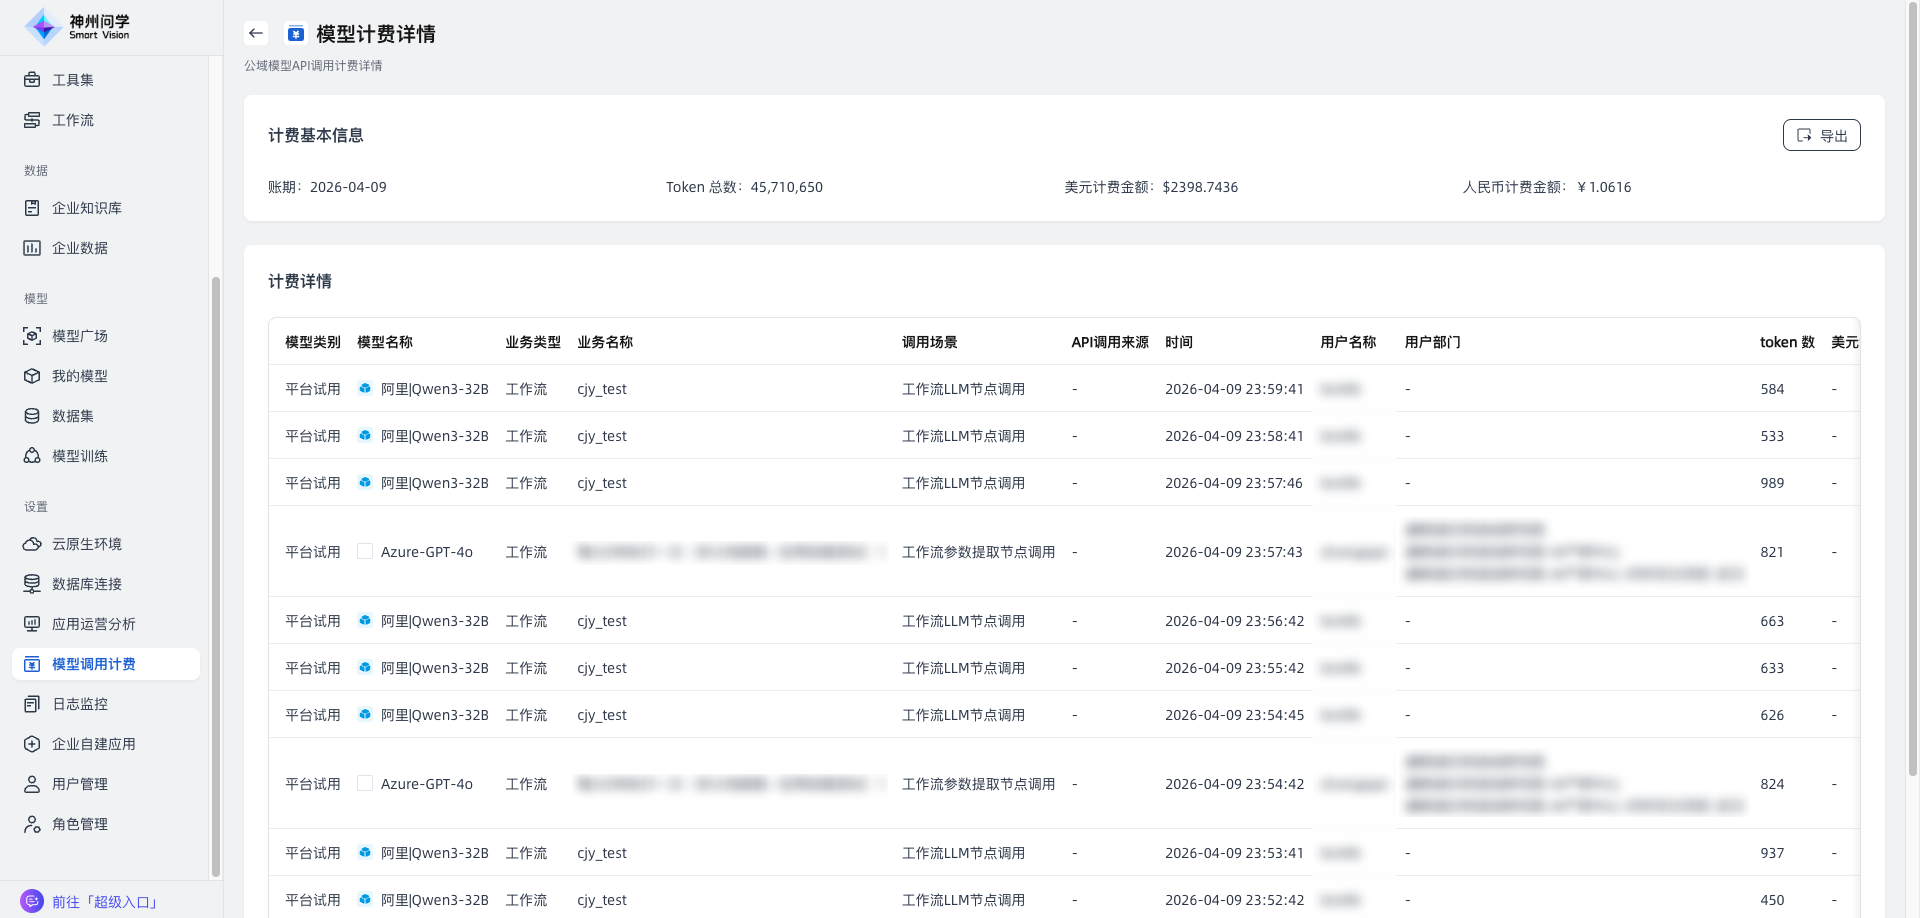Open 应用运营分析 in sidebar
Viewport: 1920px width, 918px height.
pos(94,624)
